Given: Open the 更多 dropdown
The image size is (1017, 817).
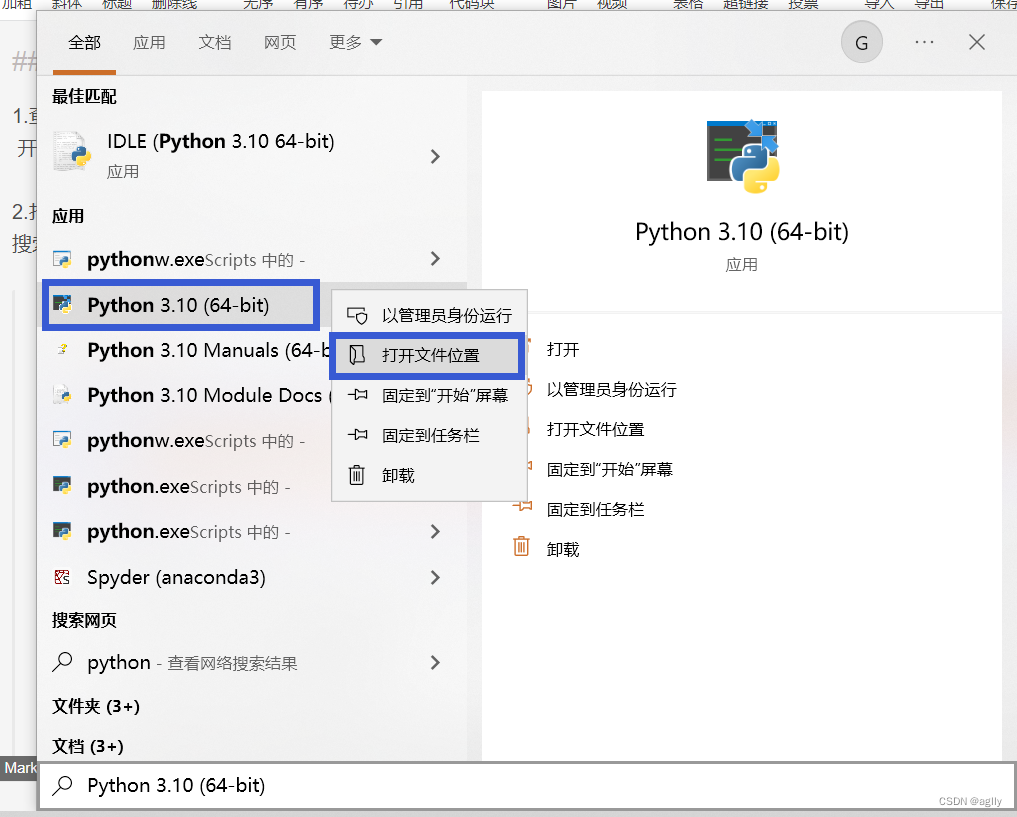Looking at the screenshot, I should (x=355, y=43).
